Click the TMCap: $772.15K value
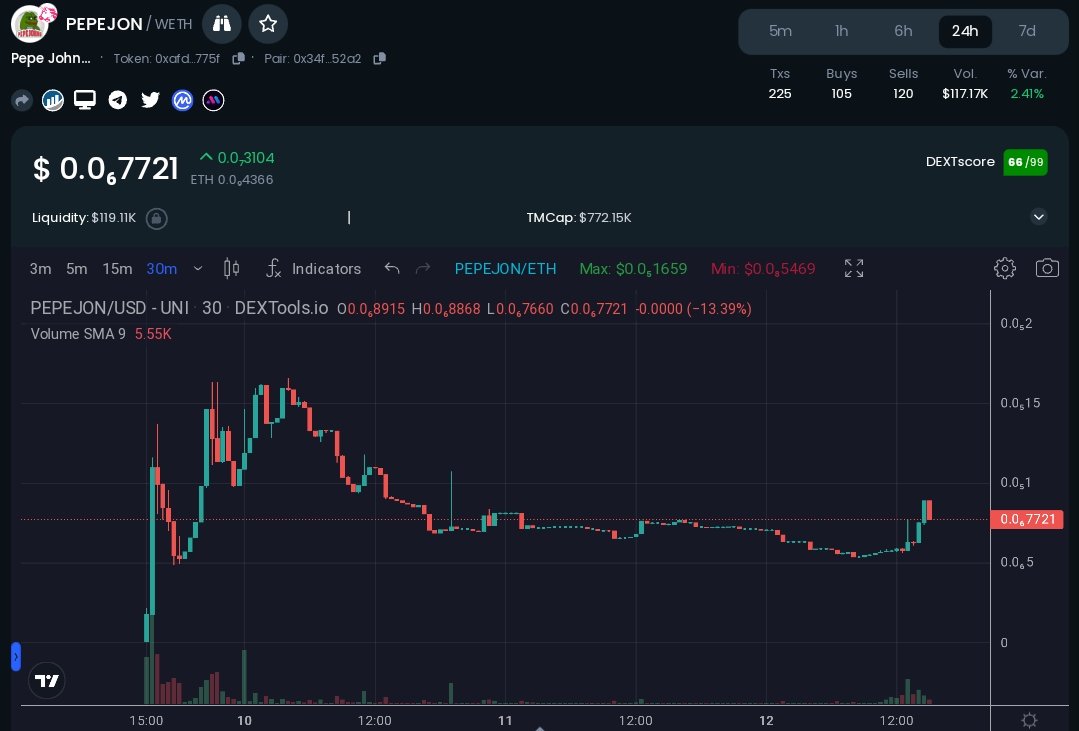Viewport: 1079px width, 731px height. (x=579, y=218)
